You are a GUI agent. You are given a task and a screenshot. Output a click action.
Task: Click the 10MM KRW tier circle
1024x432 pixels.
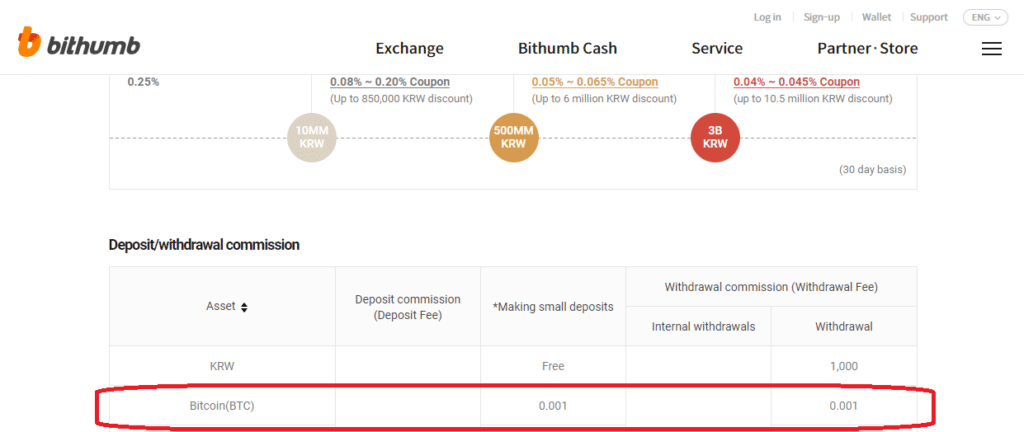point(312,138)
